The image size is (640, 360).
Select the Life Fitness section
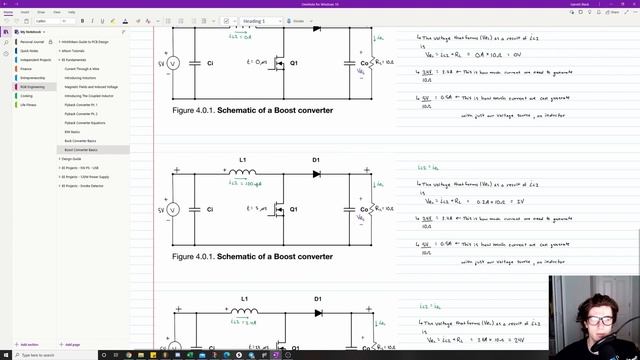(28, 105)
